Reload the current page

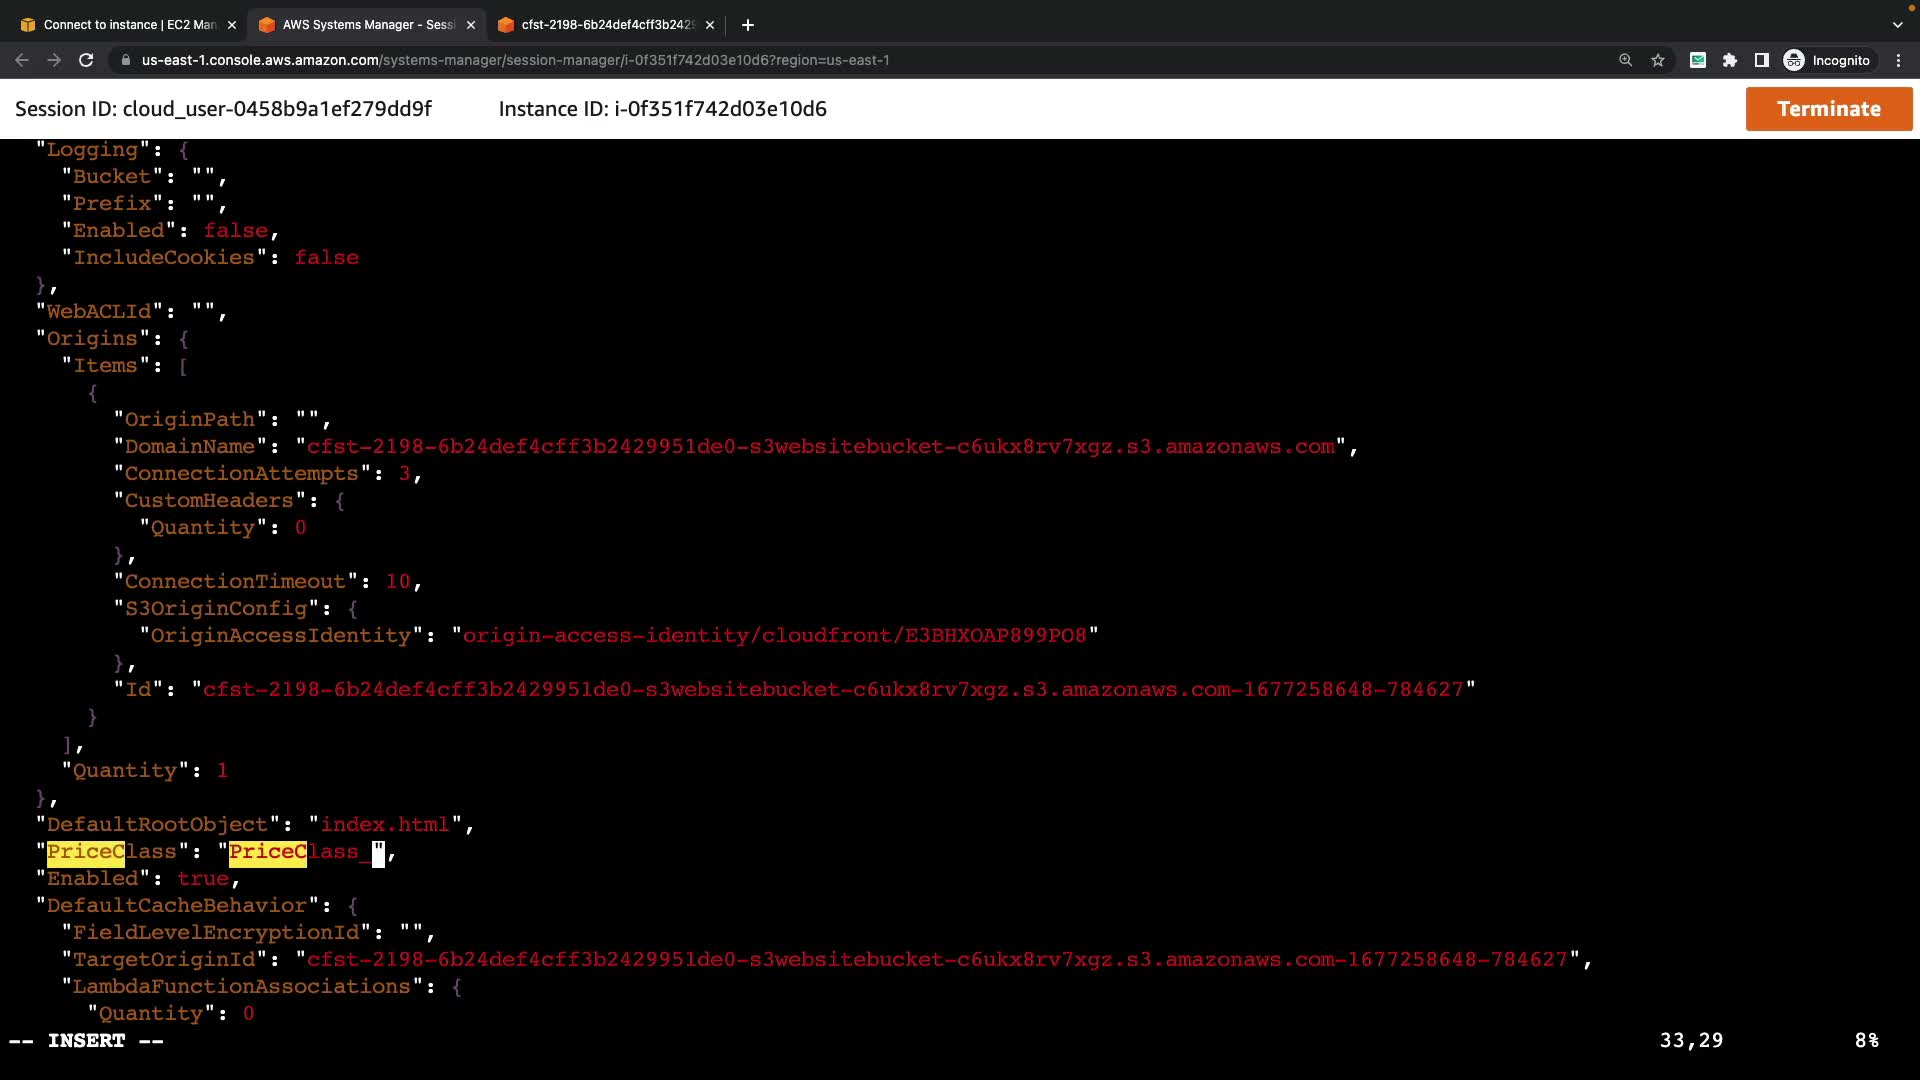click(x=86, y=60)
